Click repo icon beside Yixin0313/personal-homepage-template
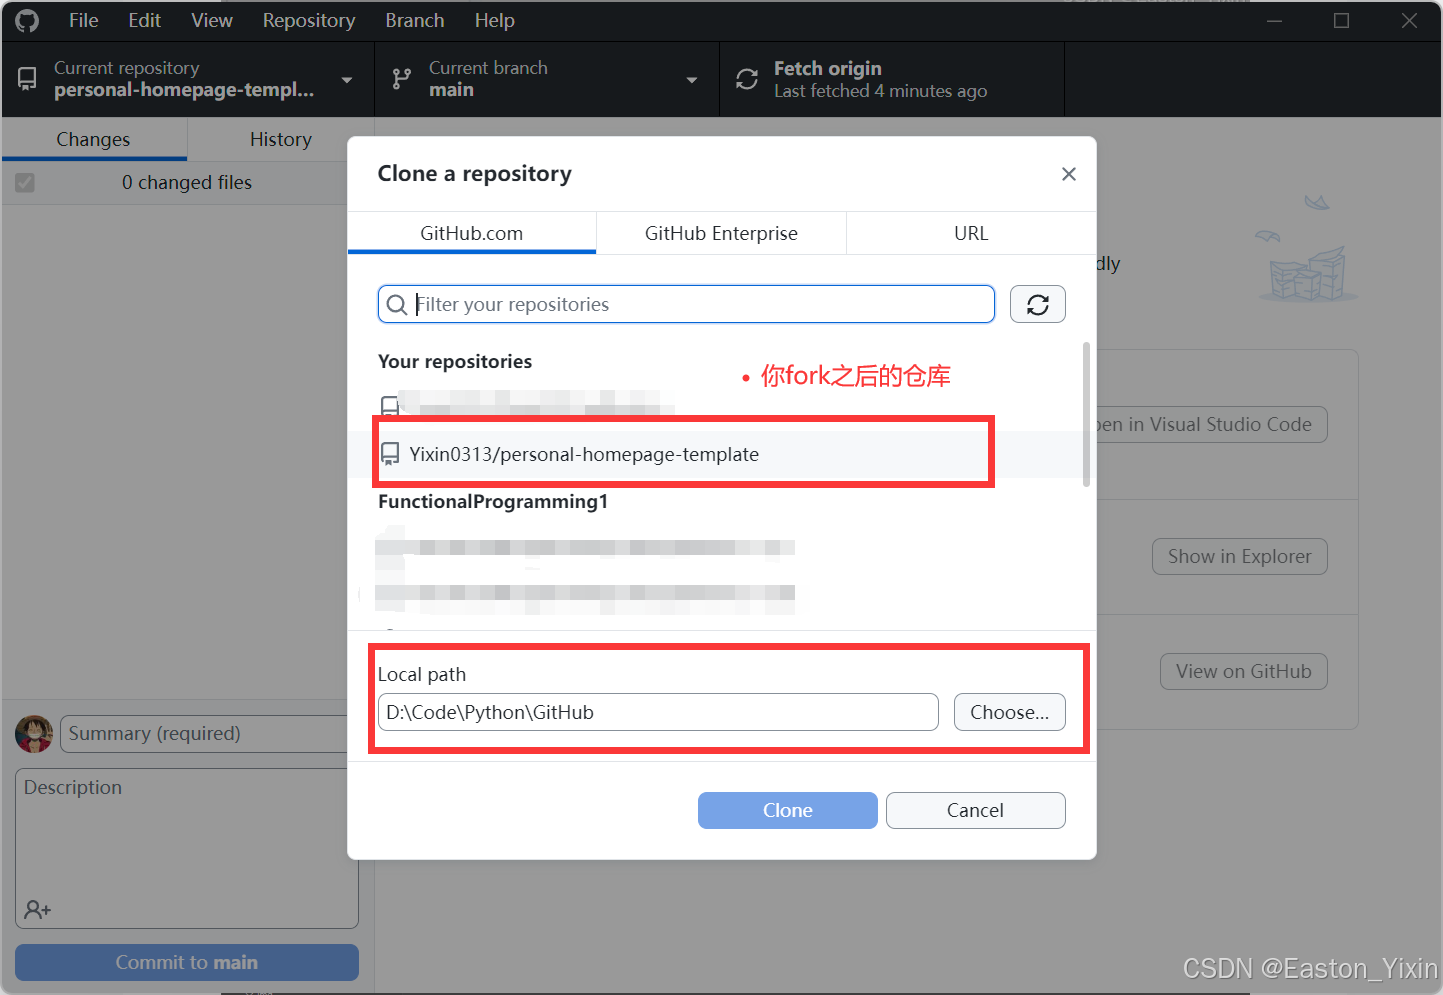 [391, 455]
